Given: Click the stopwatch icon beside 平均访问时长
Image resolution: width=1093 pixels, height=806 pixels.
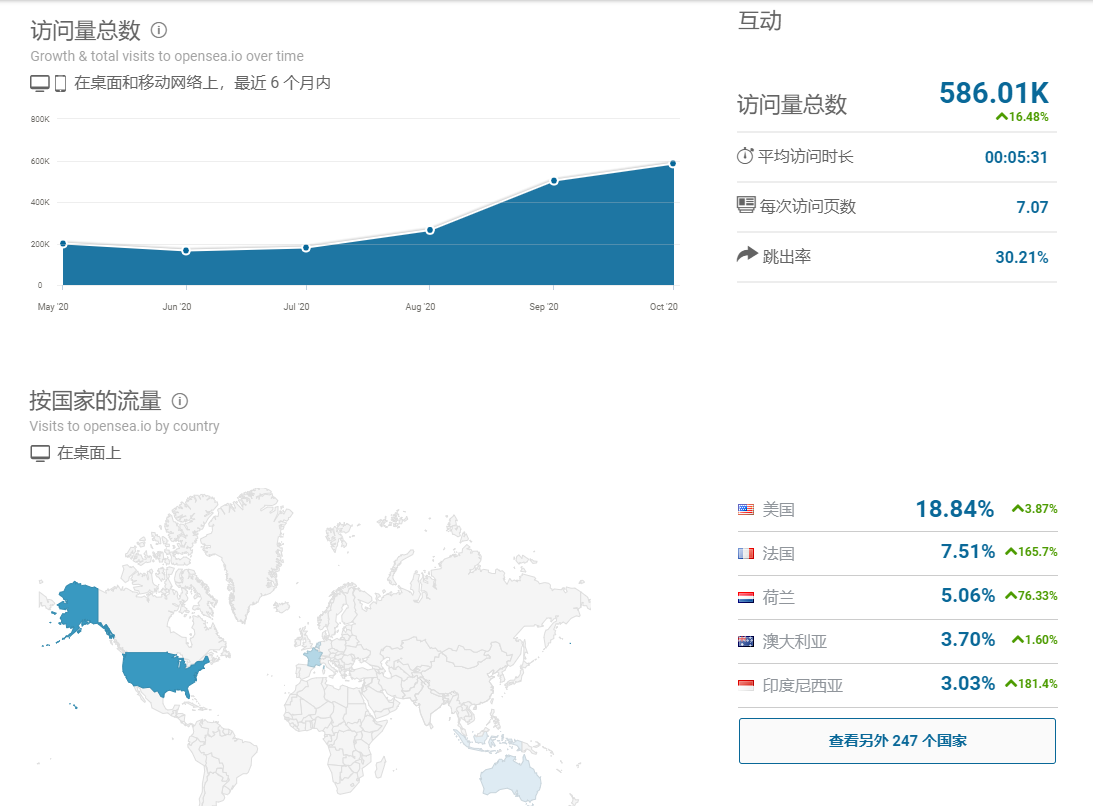Looking at the screenshot, I should tap(745, 156).
